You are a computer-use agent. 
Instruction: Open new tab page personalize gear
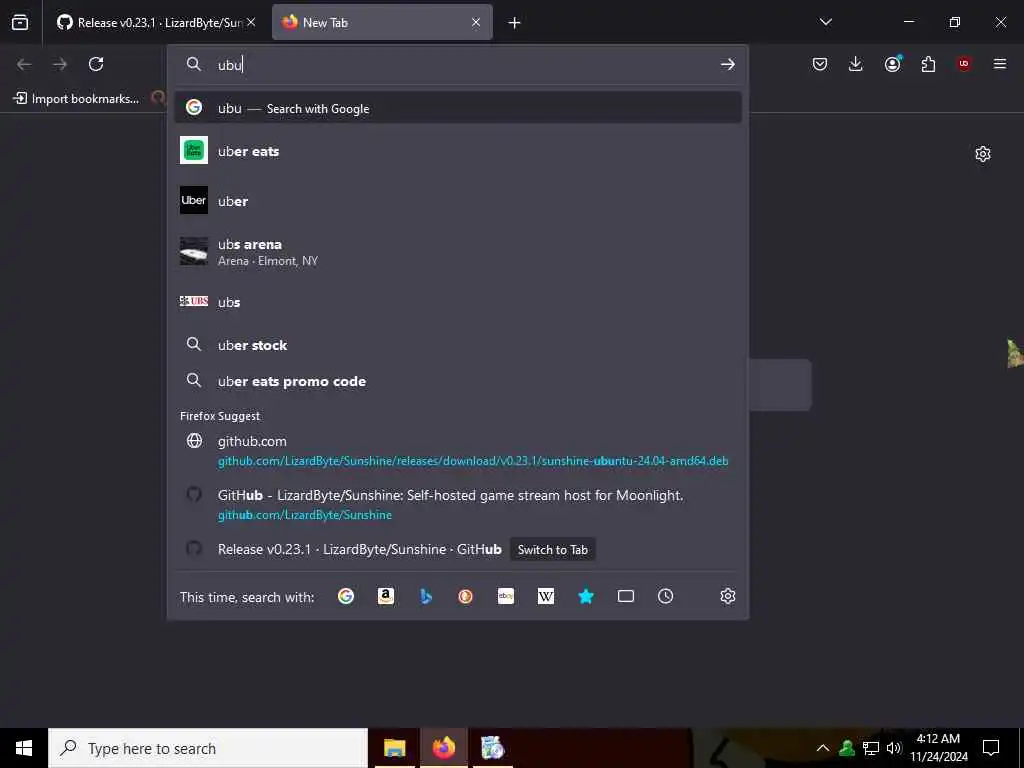click(983, 154)
